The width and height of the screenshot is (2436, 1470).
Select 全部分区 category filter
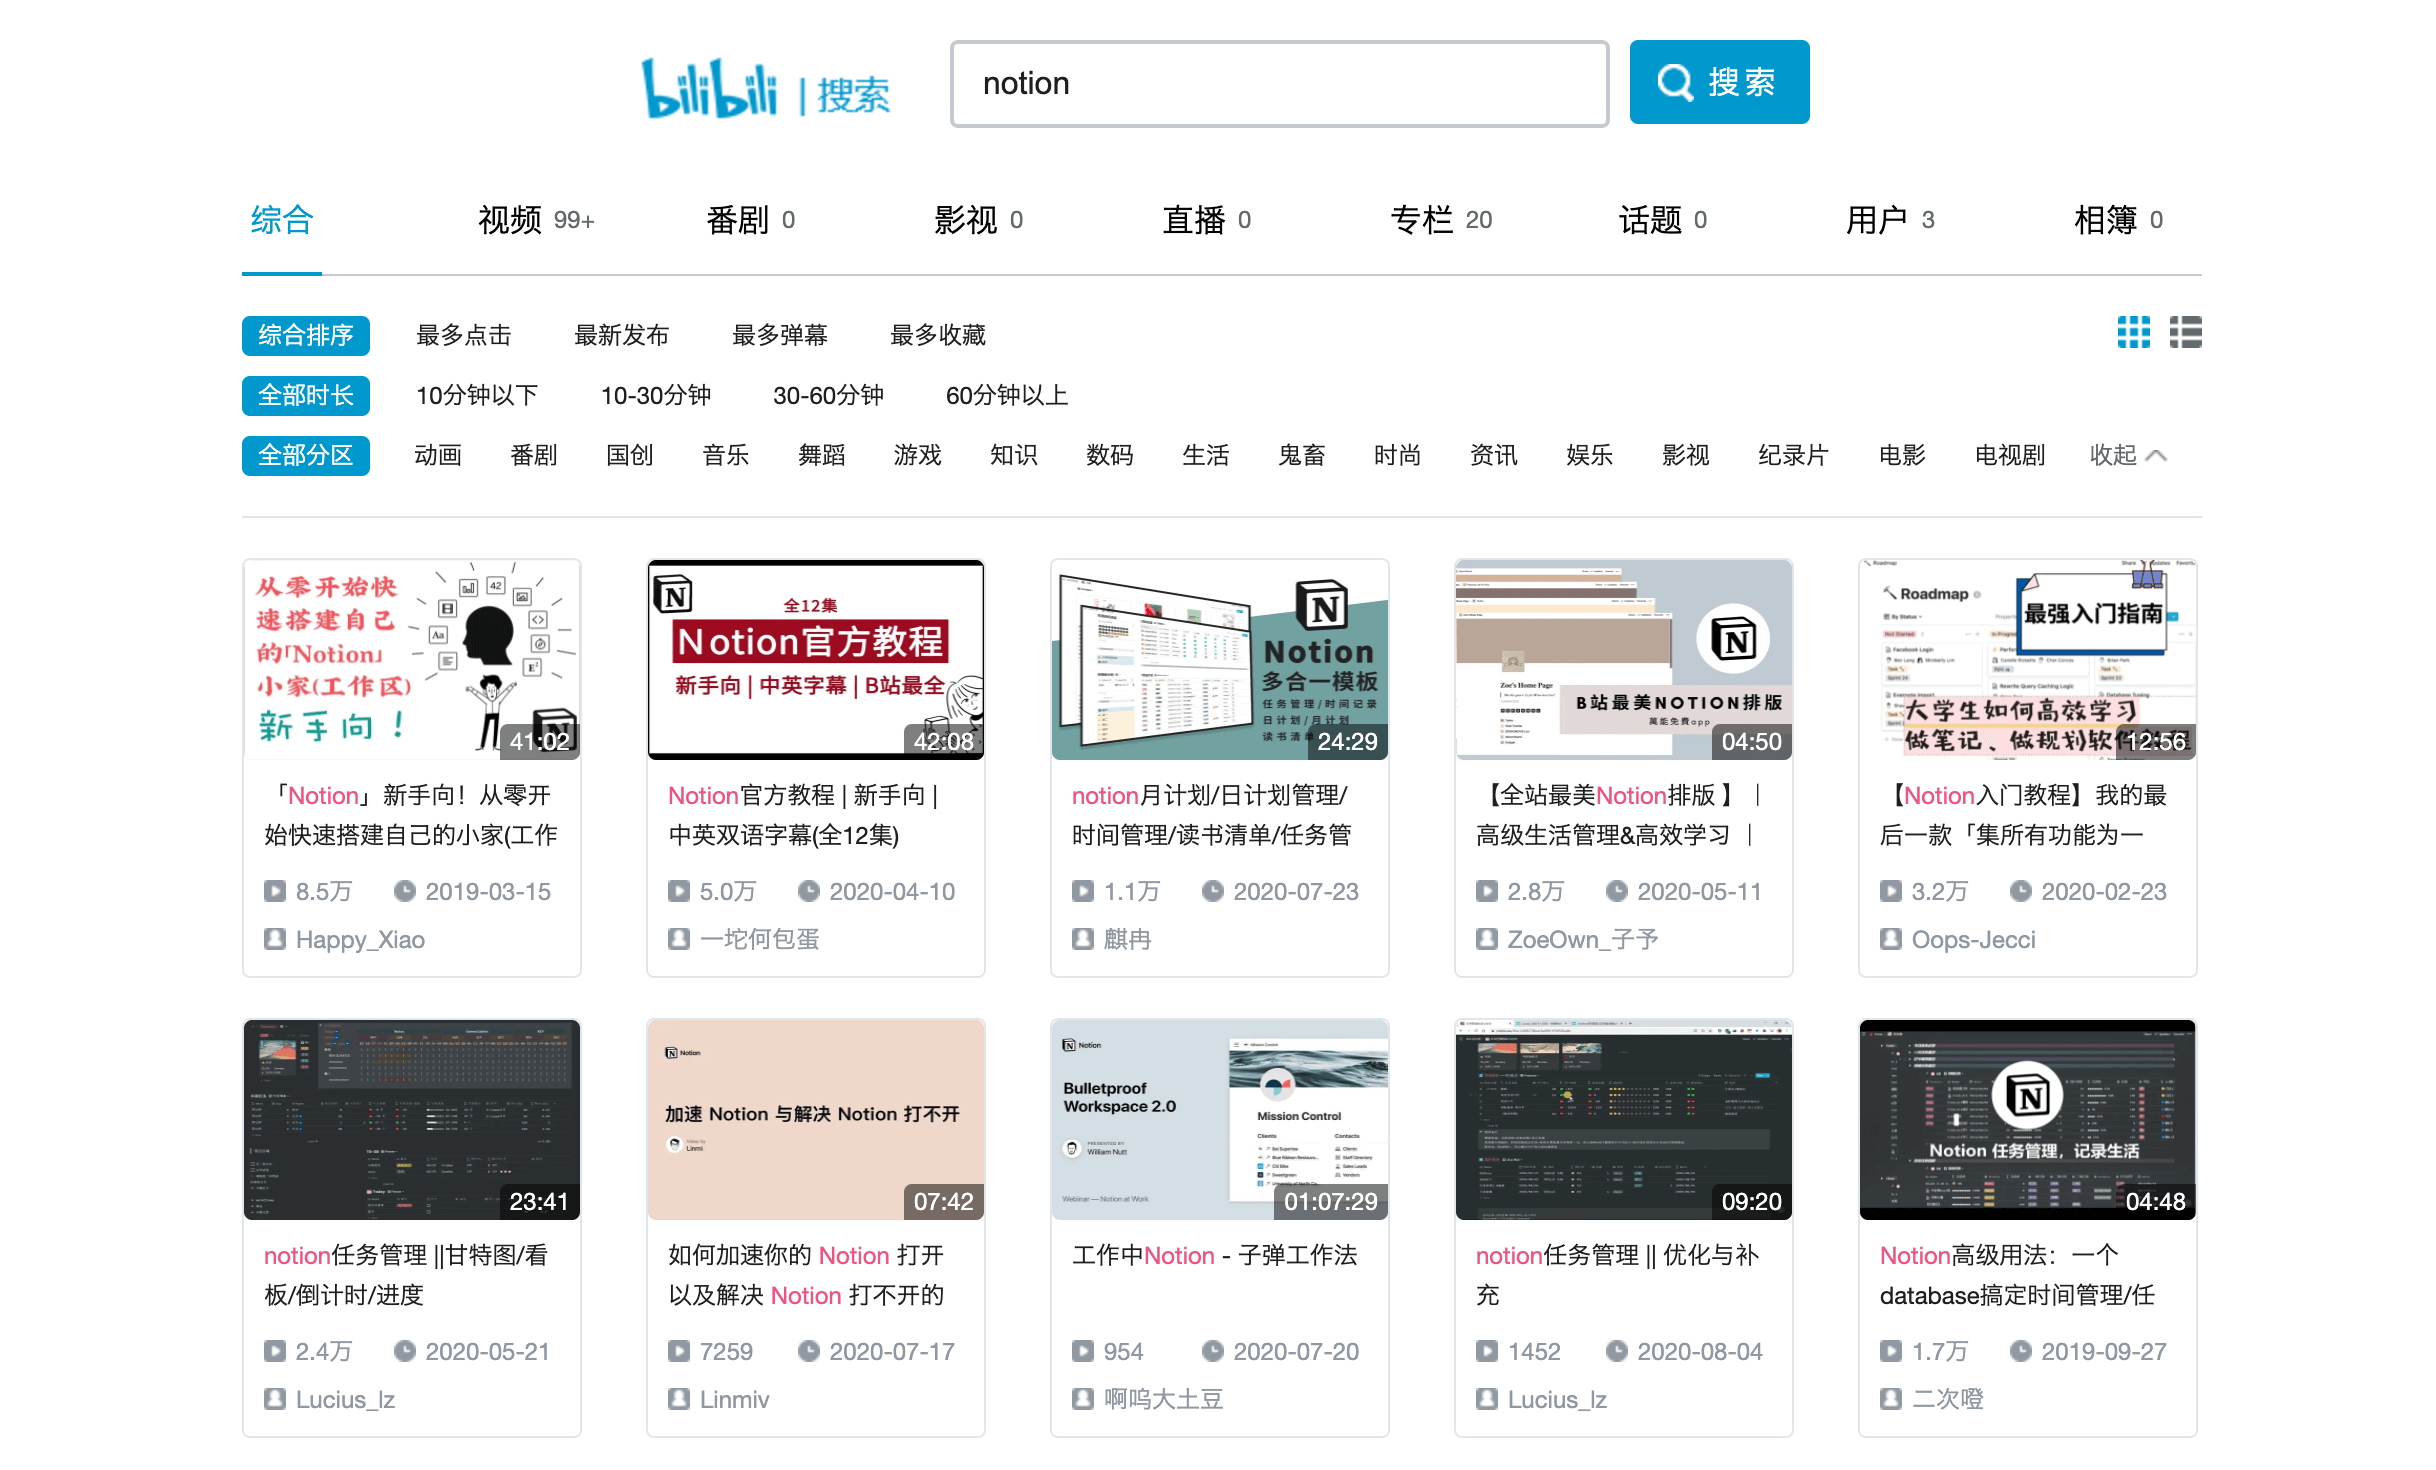[x=306, y=456]
